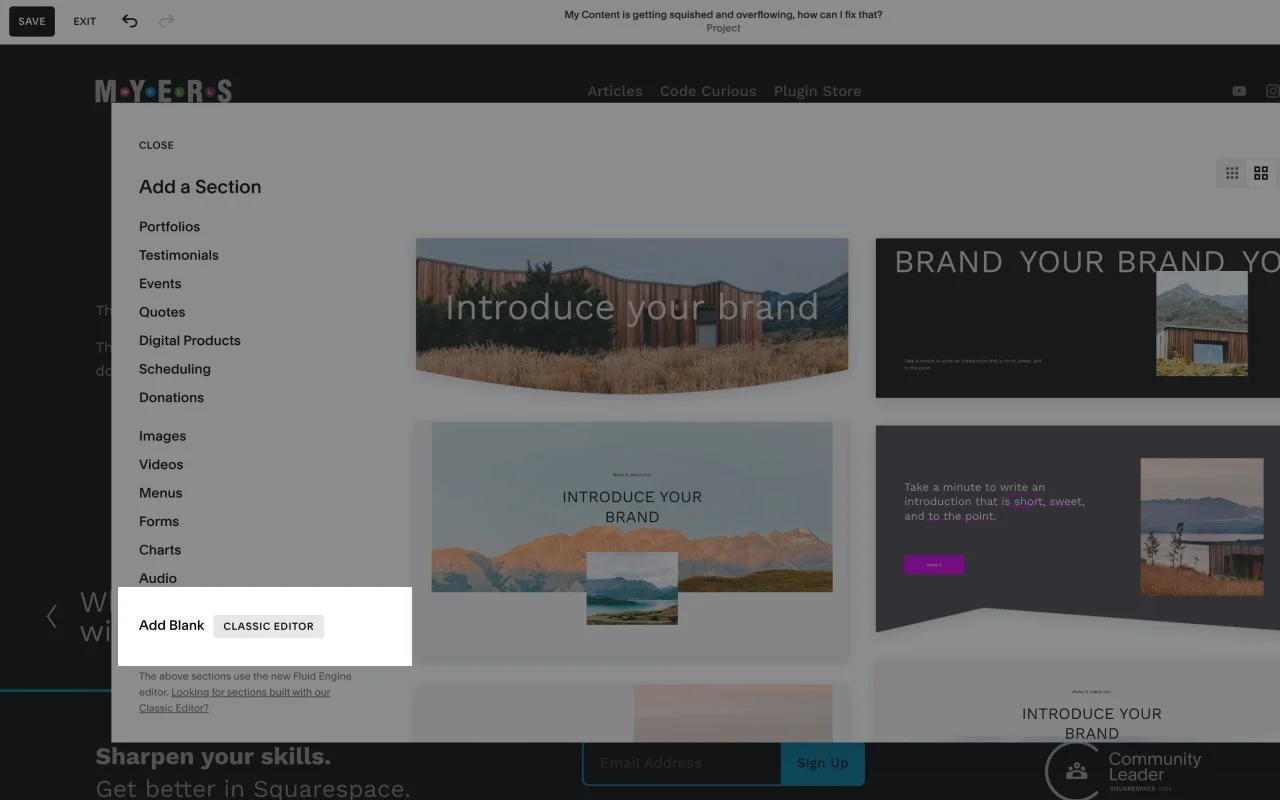Select the Scheduling category
This screenshot has width=1280, height=800.
174,369
